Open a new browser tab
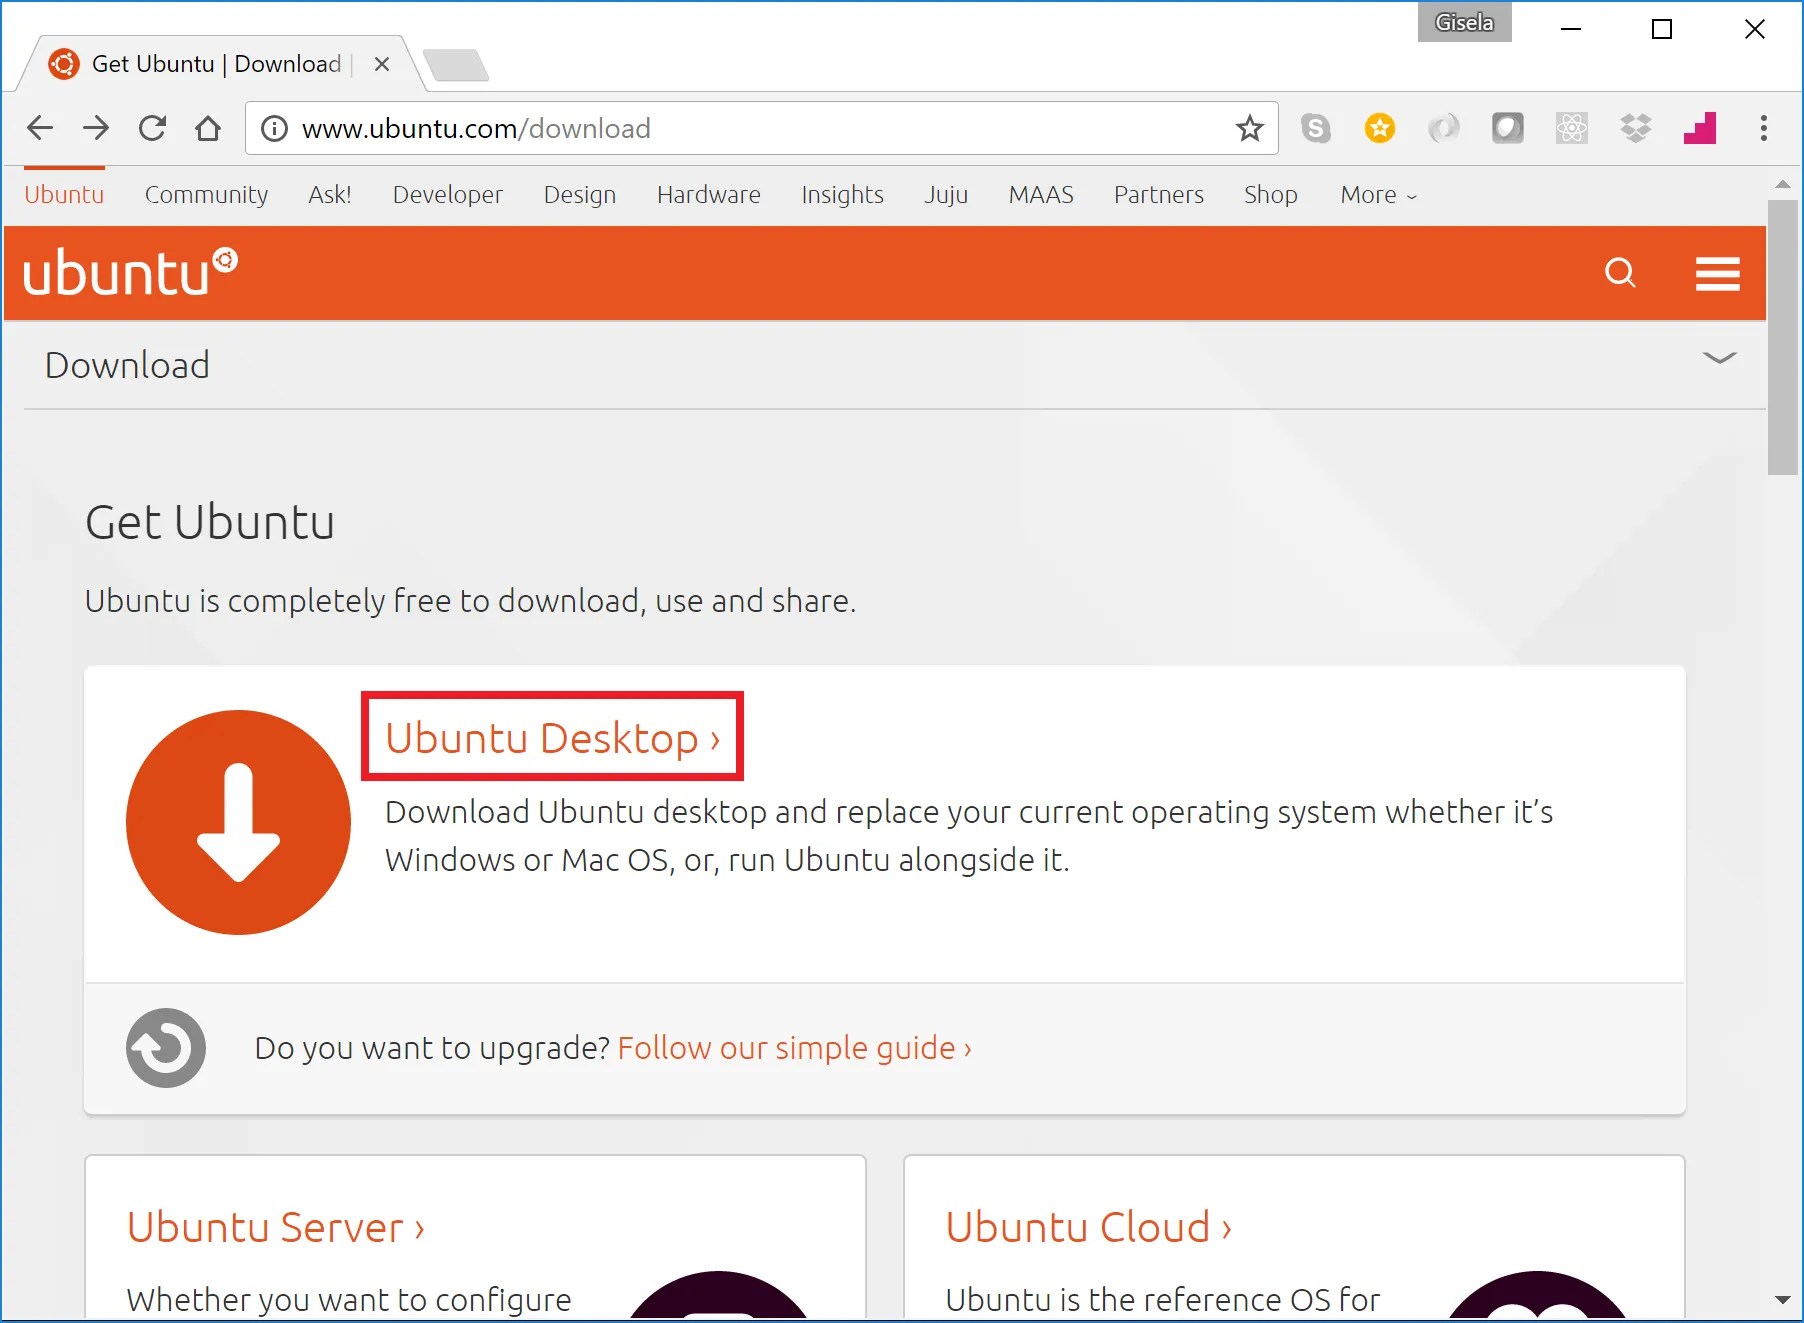 point(456,65)
